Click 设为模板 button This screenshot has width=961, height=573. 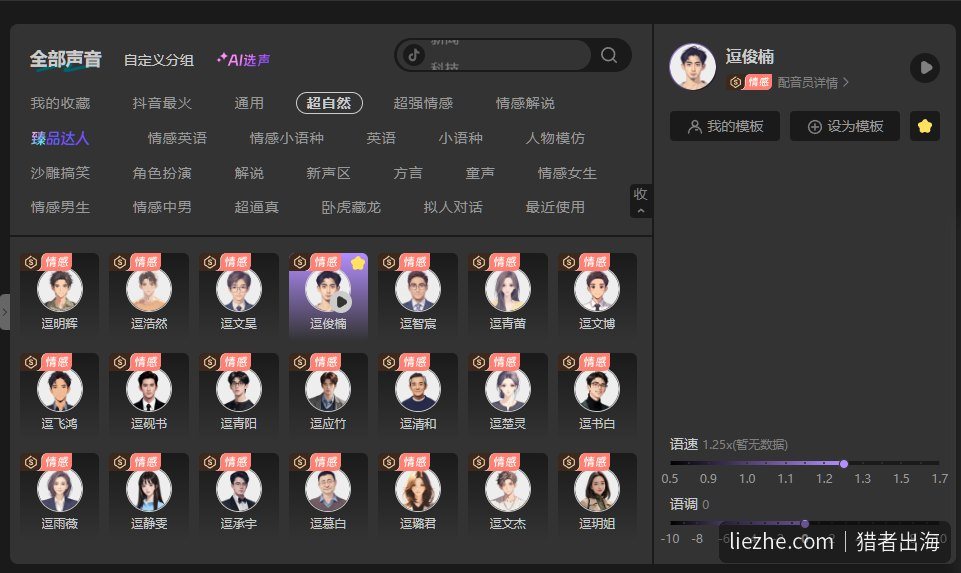pyautogui.click(x=845, y=126)
